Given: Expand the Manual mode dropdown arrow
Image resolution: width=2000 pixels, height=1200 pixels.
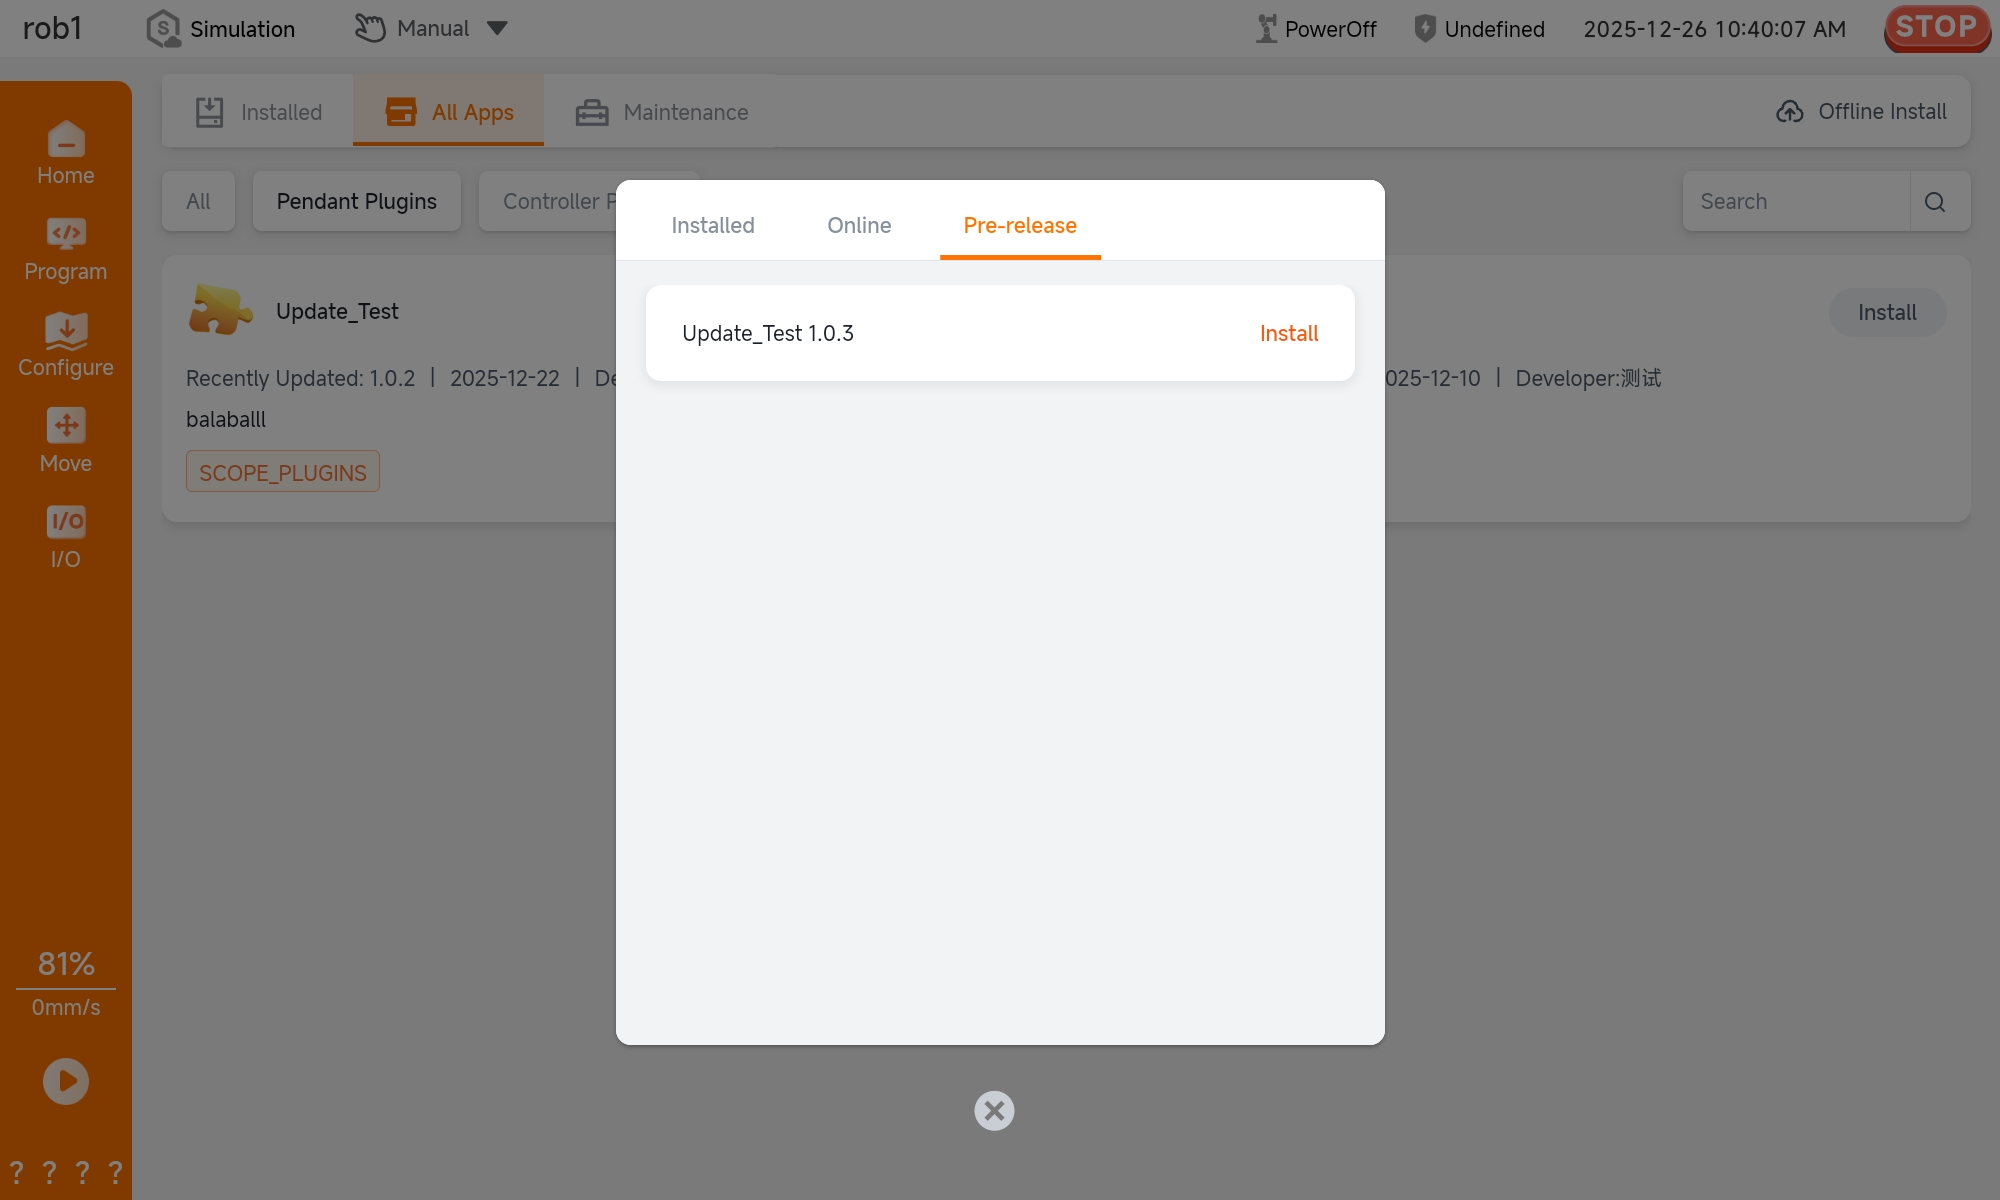Looking at the screenshot, I should click(x=497, y=28).
